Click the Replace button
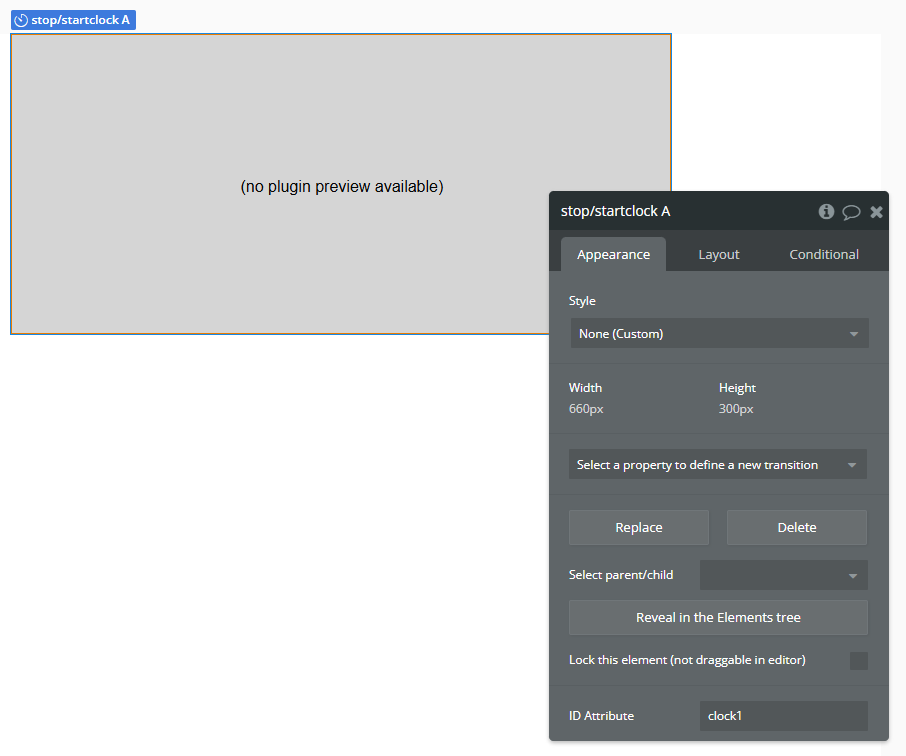This screenshot has width=906, height=756. 638,527
